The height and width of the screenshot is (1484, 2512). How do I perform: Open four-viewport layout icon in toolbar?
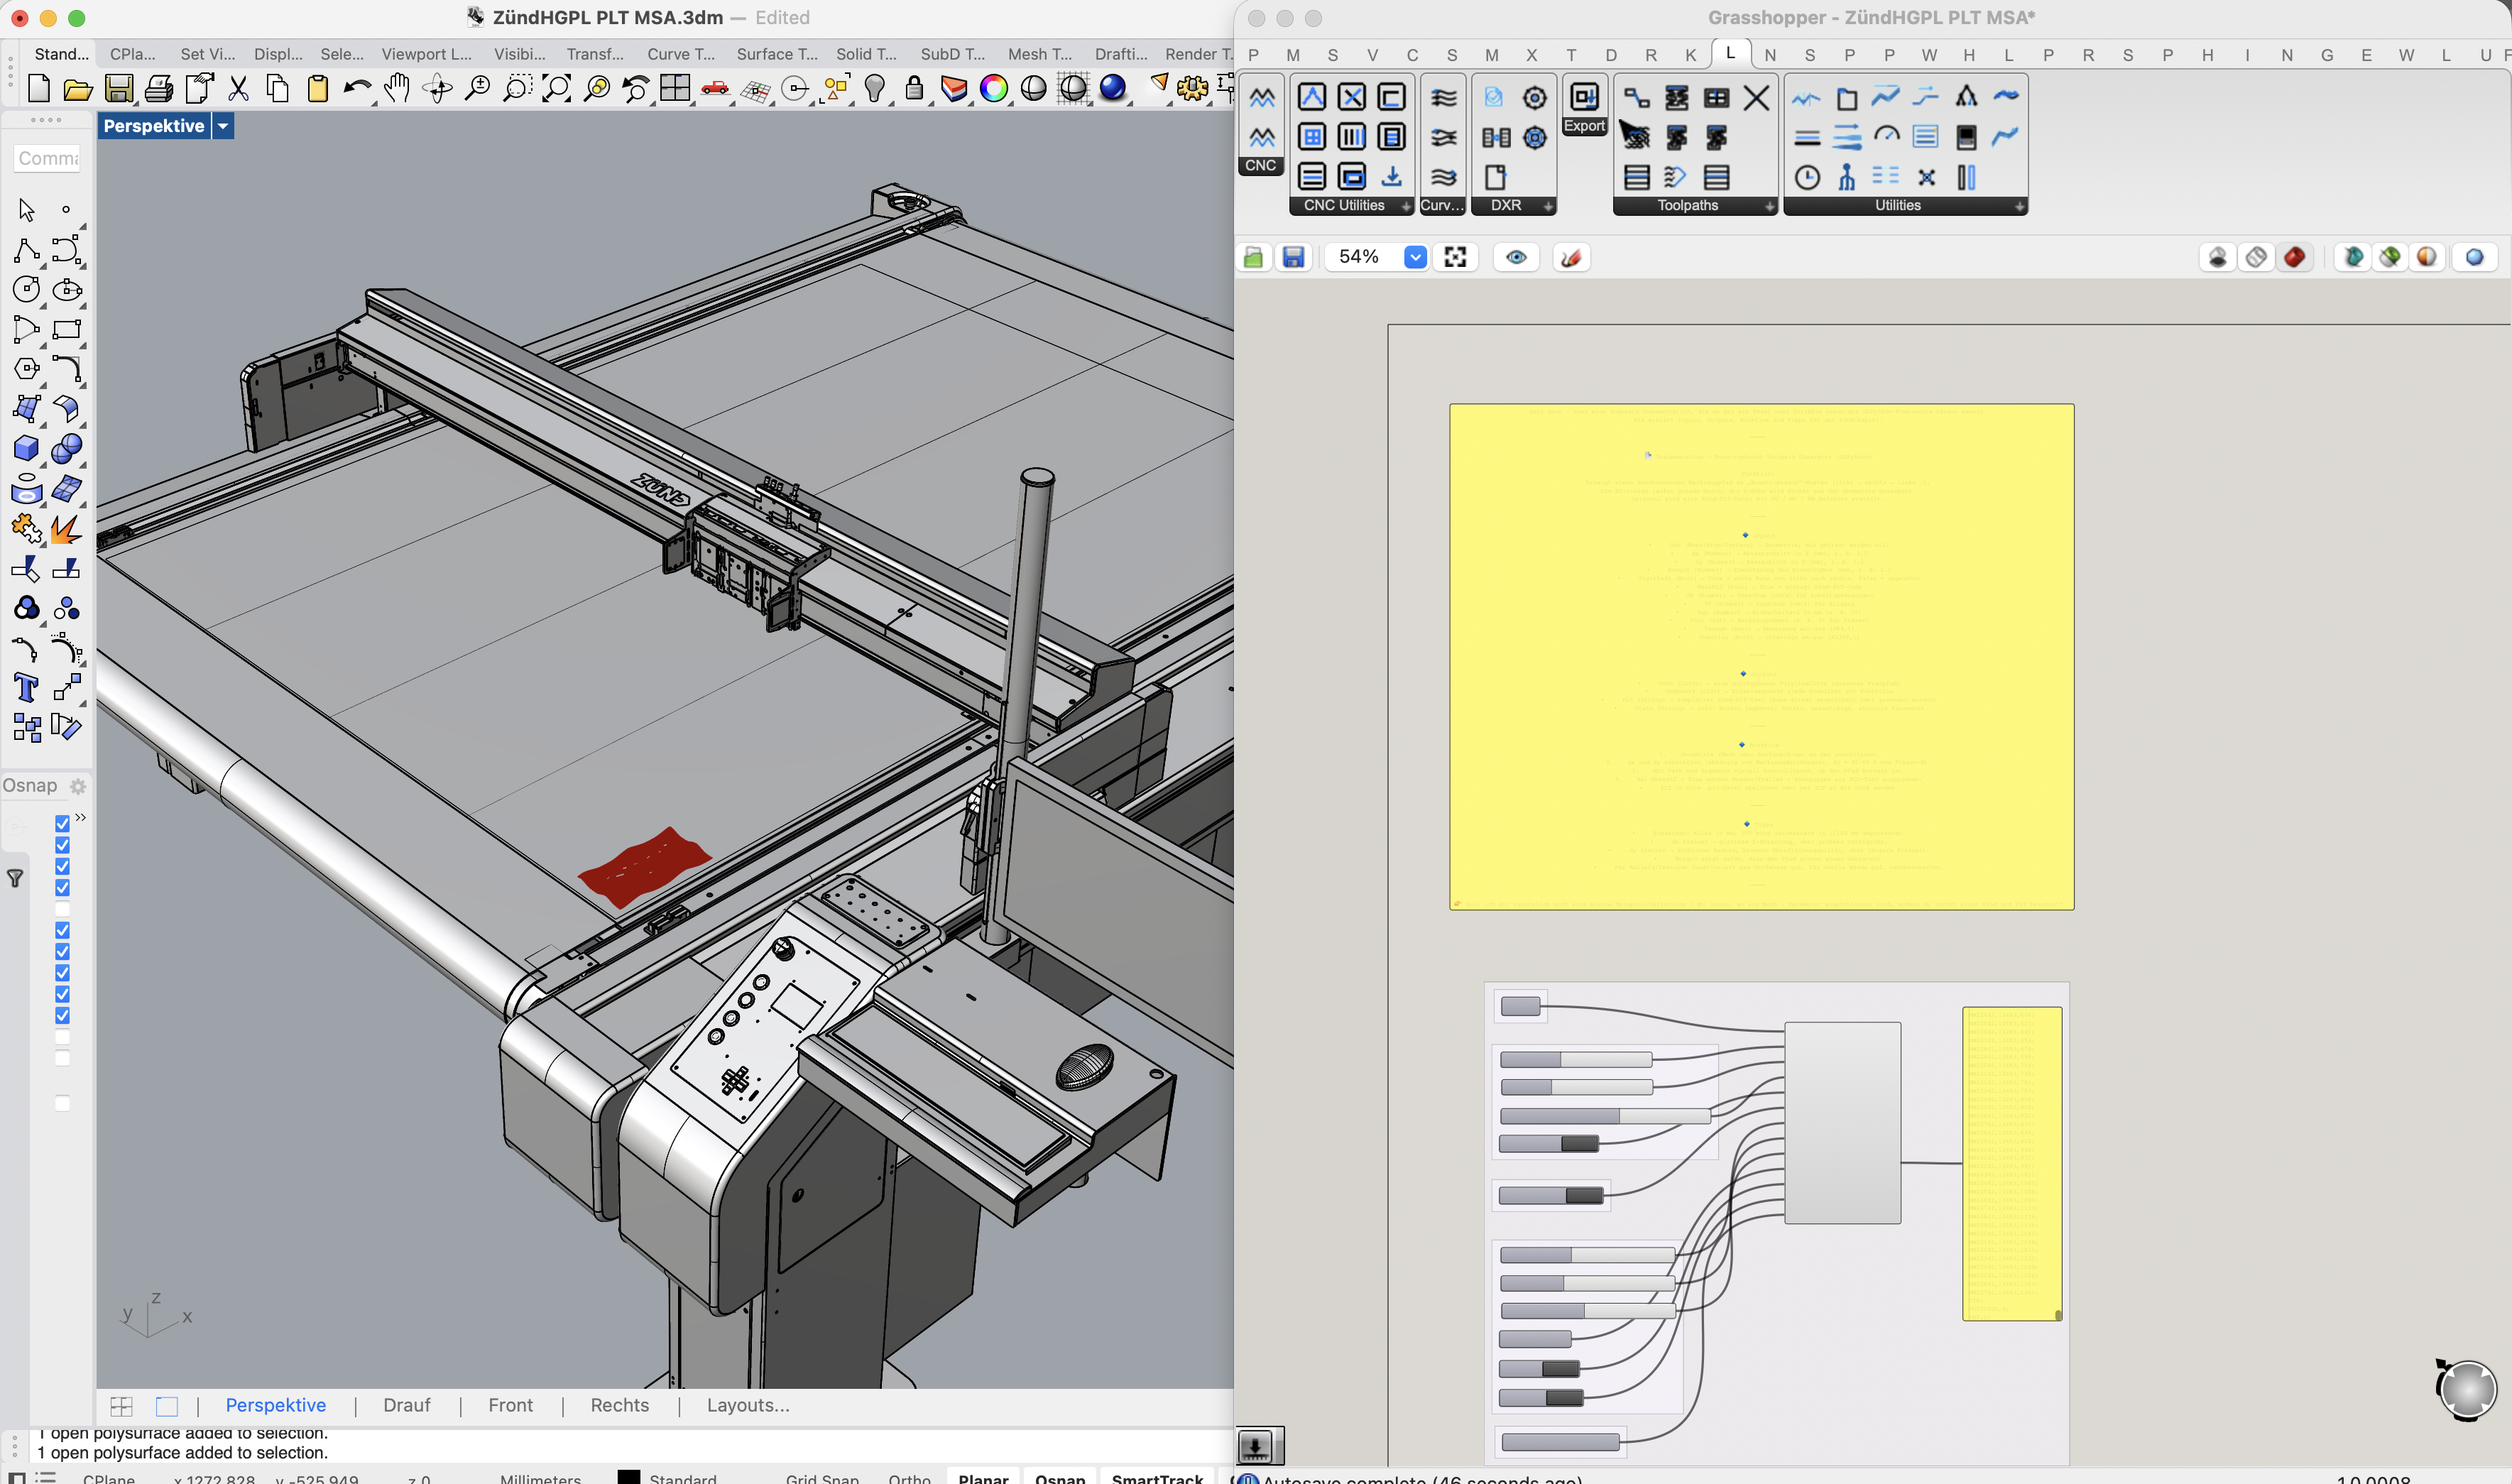click(x=675, y=89)
